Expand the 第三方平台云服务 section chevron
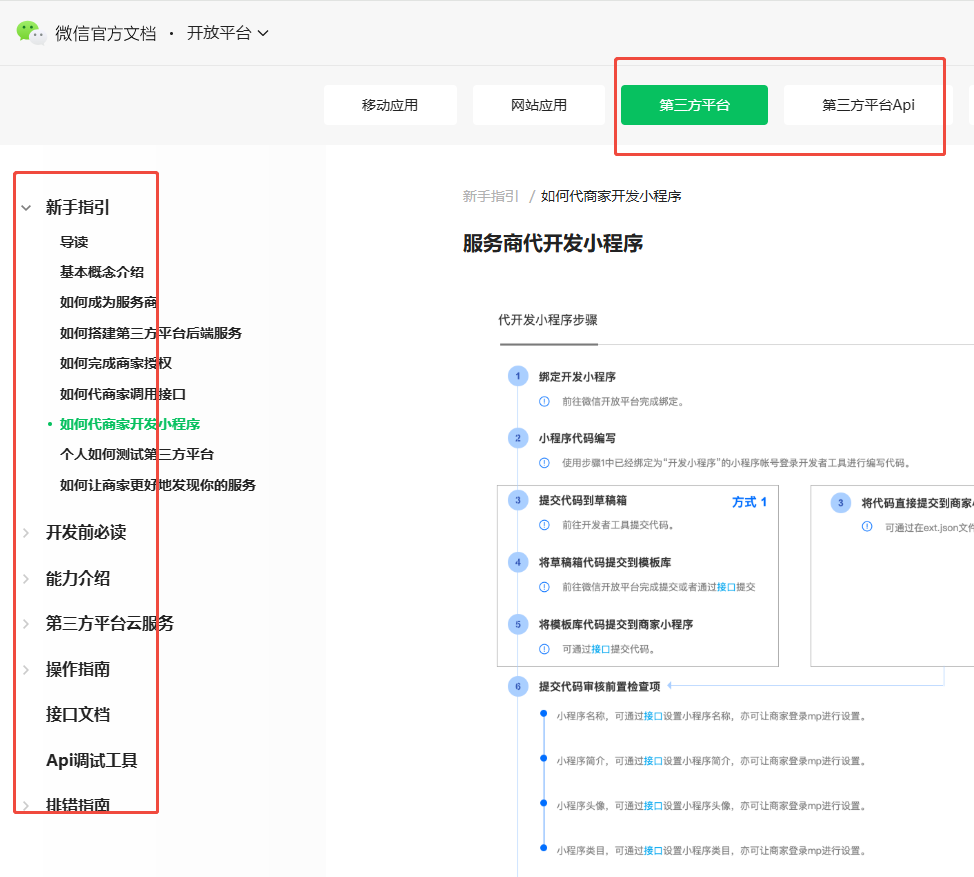974x877 pixels. pos(26,624)
